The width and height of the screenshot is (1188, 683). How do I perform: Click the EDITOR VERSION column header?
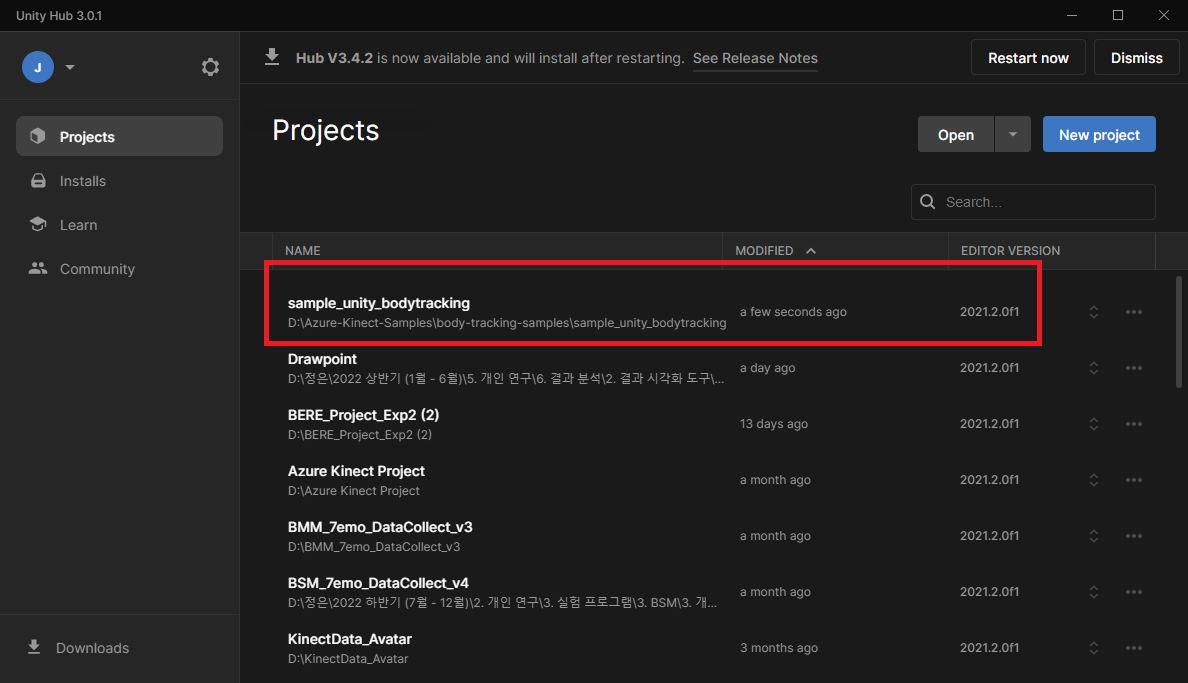1010,251
